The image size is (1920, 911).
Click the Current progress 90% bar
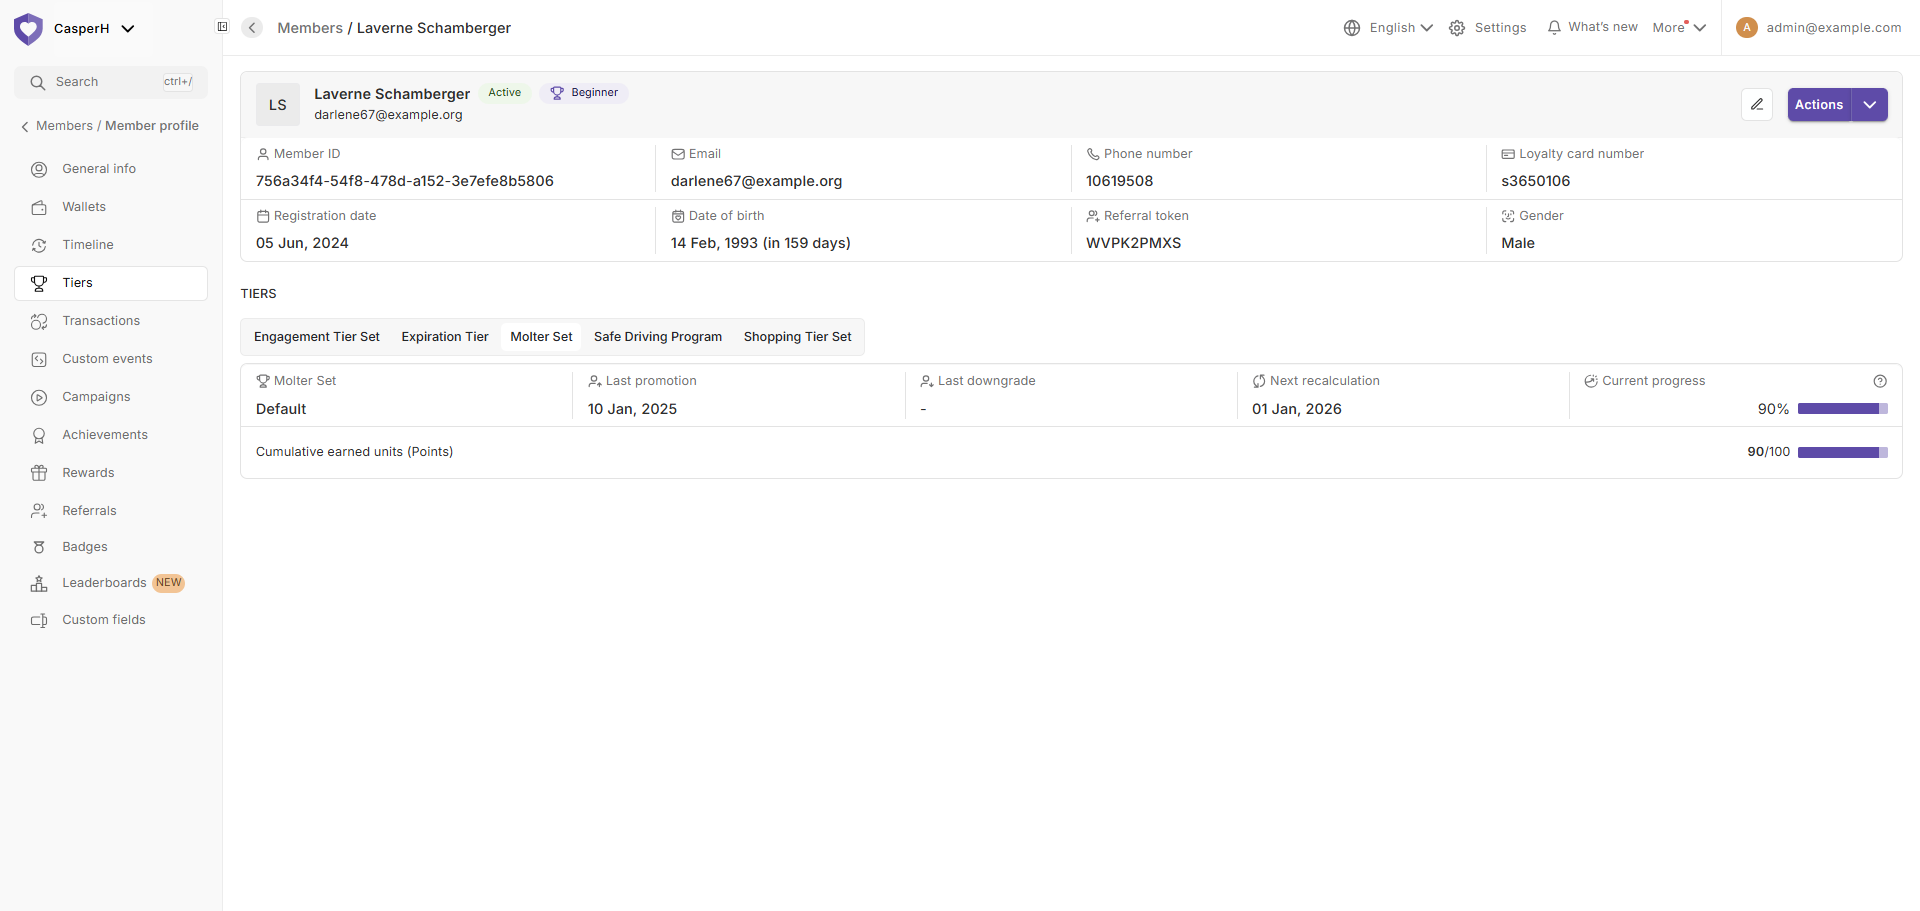click(x=1842, y=409)
